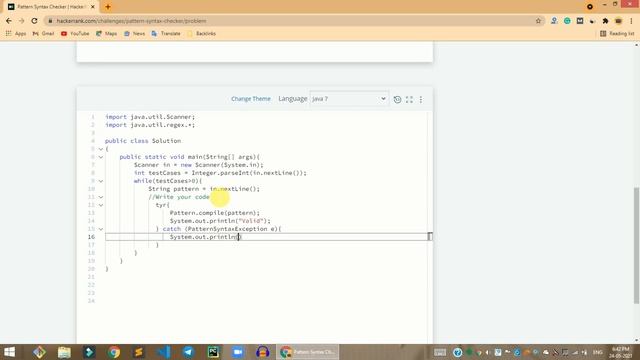Close the Pattern Syntax Checker tab

point(93,7)
